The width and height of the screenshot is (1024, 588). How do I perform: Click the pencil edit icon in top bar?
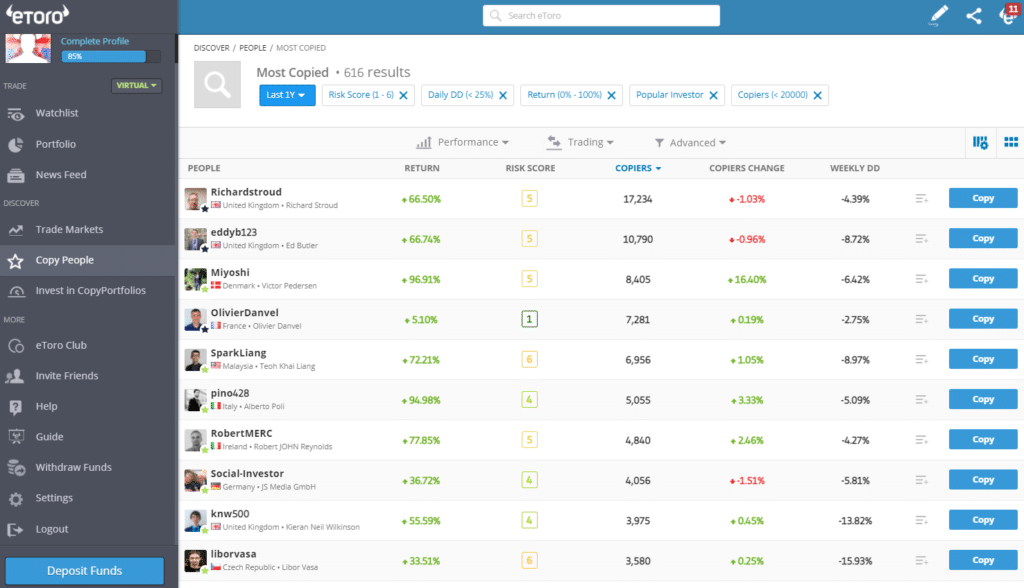click(x=938, y=16)
